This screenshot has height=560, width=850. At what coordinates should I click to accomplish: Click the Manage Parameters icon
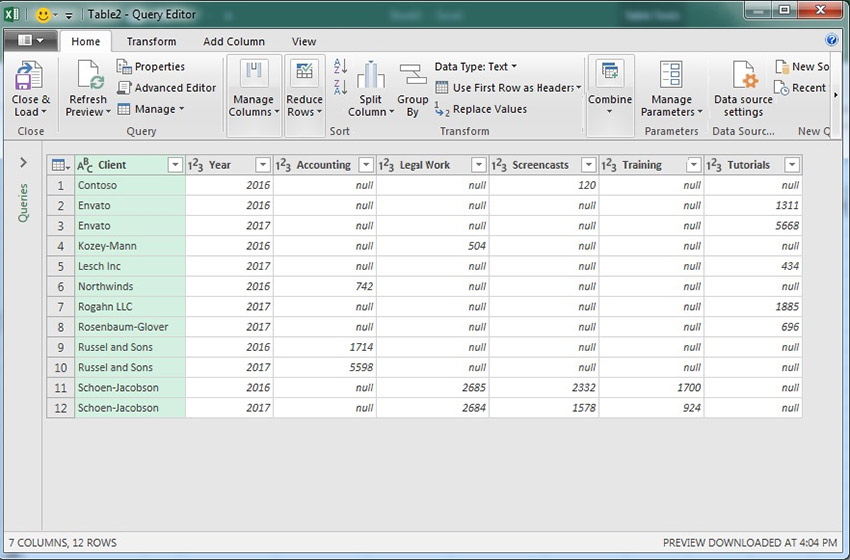[671, 74]
